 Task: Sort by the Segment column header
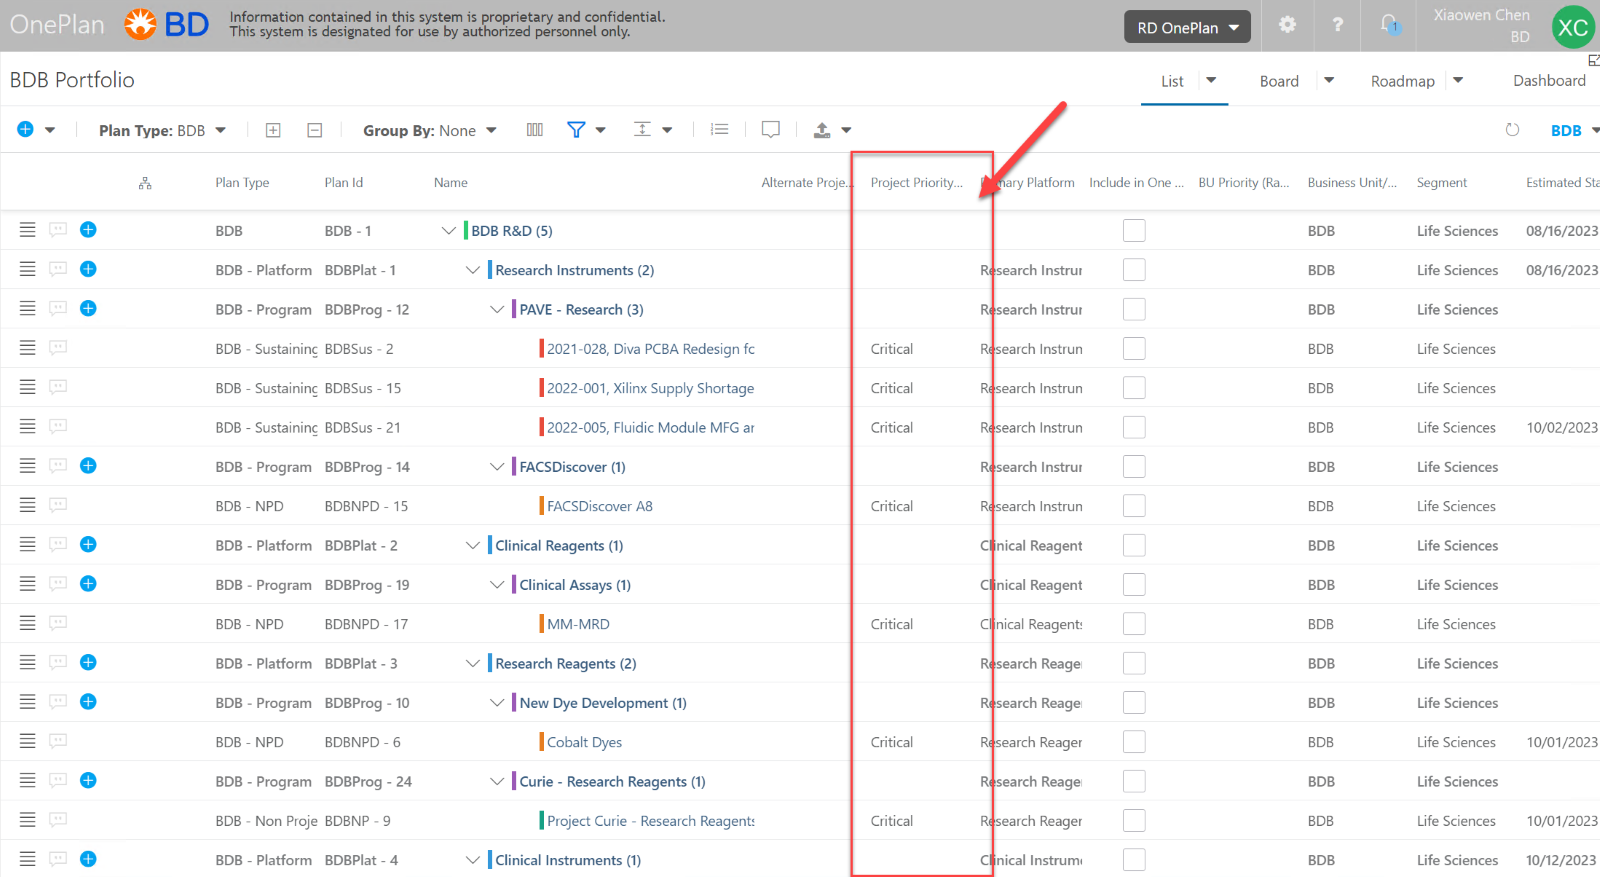click(1442, 183)
